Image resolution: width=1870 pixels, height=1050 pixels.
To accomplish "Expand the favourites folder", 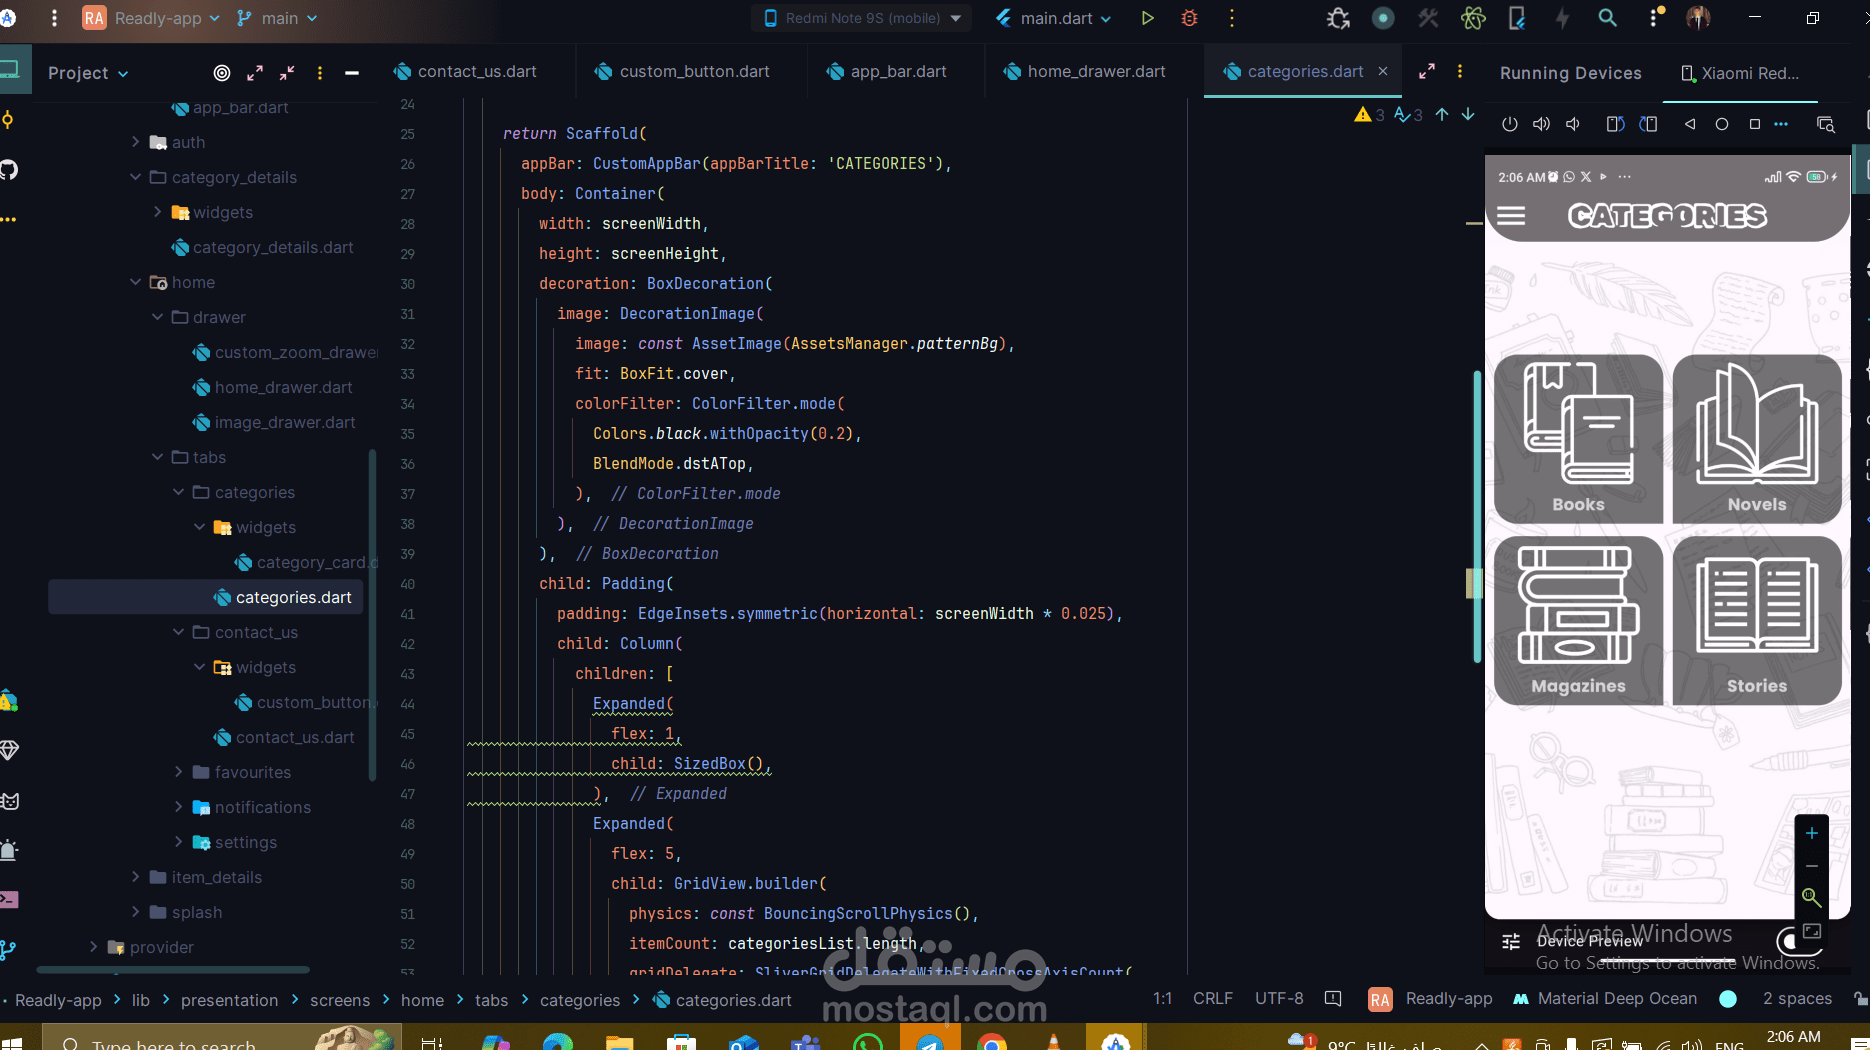I will (x=179, y=772).
